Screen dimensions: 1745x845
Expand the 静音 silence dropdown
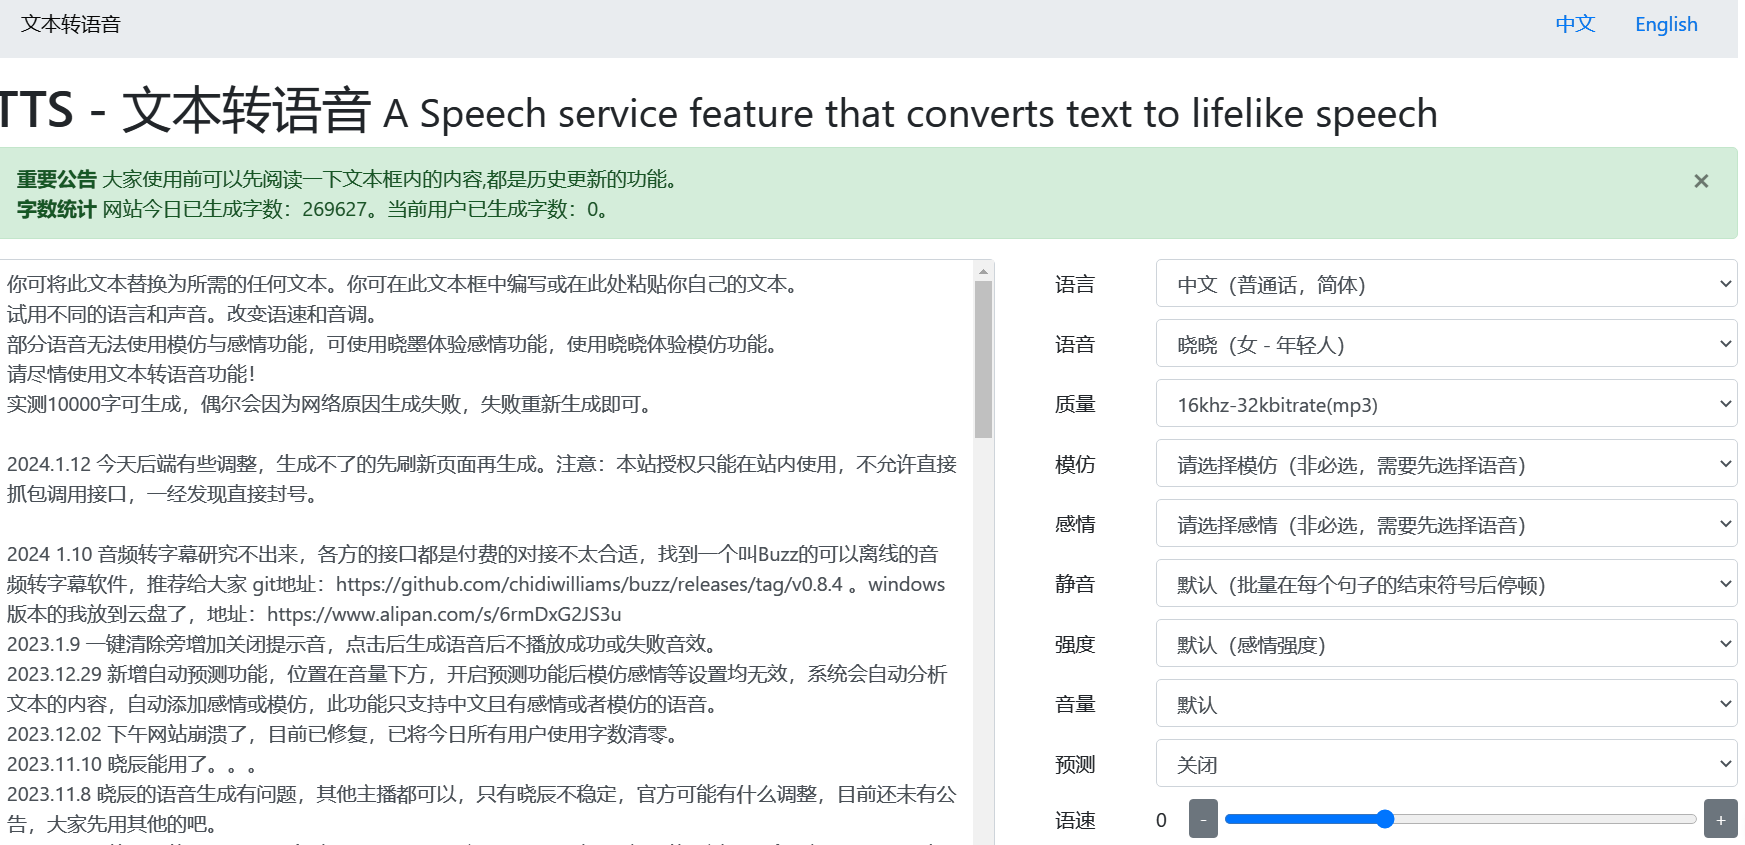[x=1445, y=584]
